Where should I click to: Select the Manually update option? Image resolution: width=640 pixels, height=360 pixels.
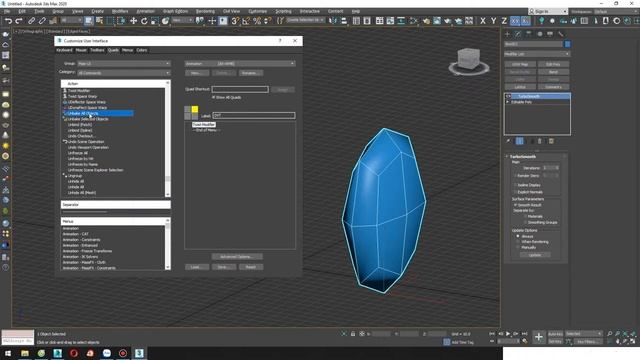[x=518, y=247]
